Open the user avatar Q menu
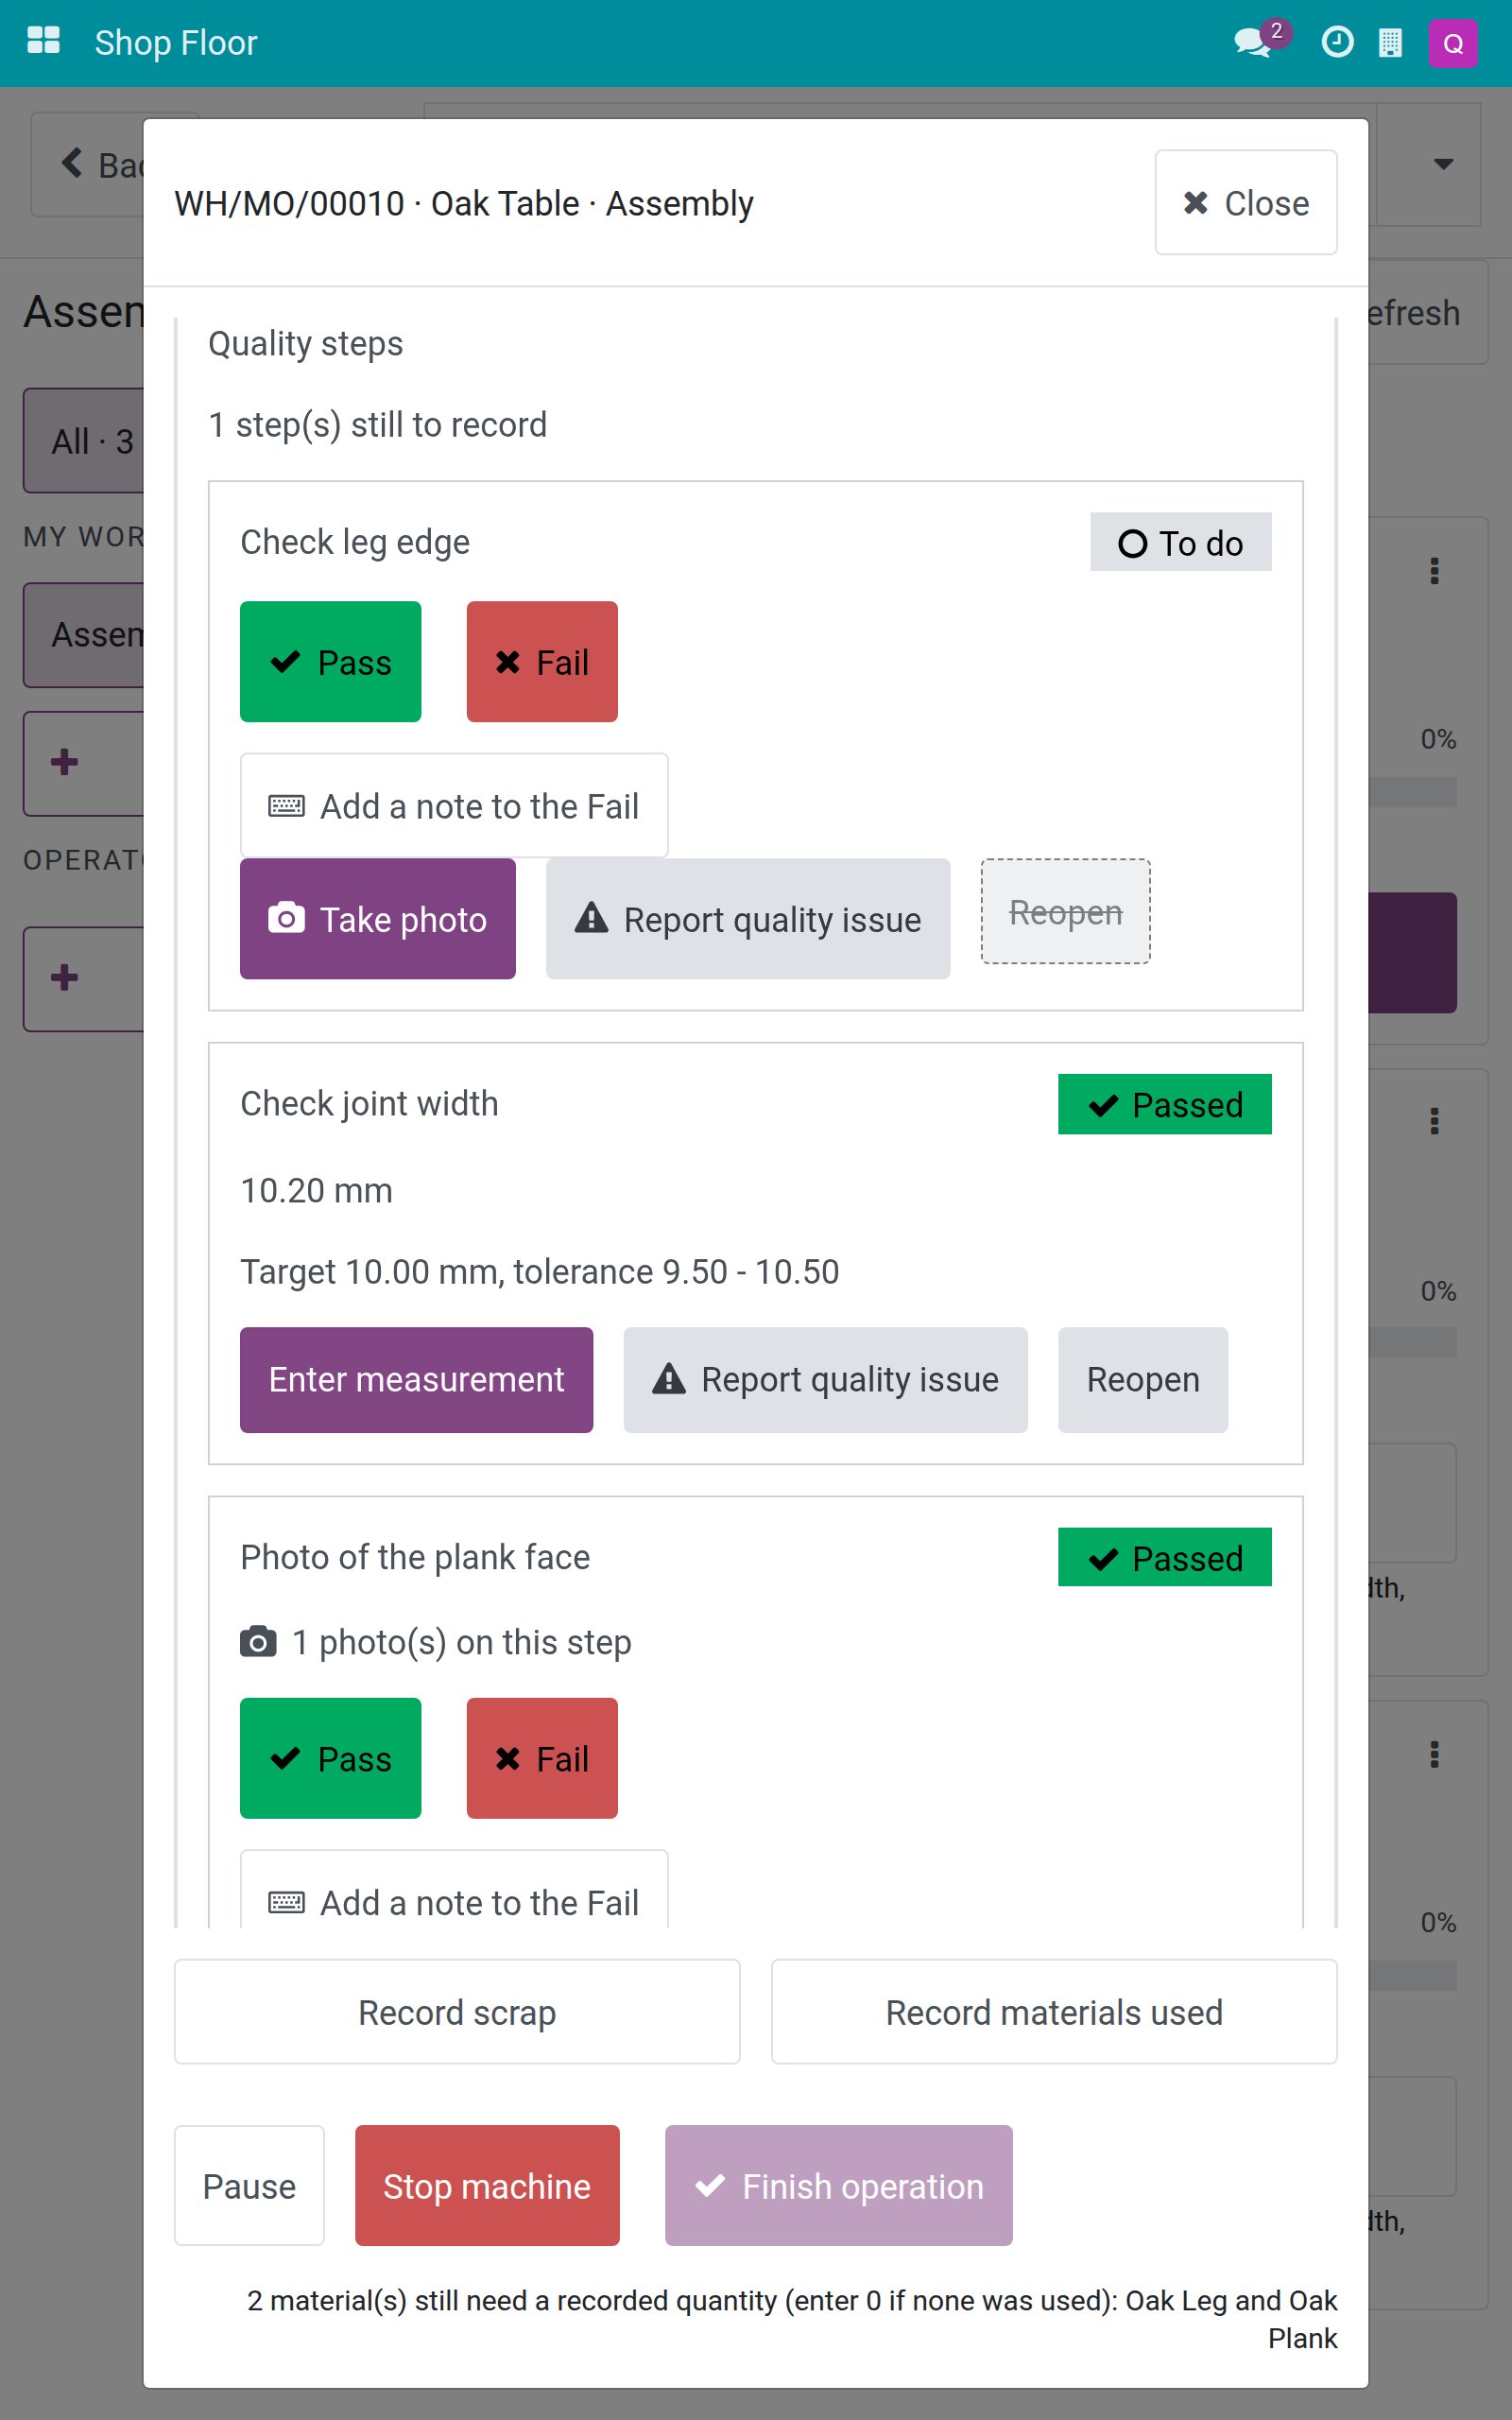The height and width of the screenshot is (2420, 1512). pos(1452,43)
